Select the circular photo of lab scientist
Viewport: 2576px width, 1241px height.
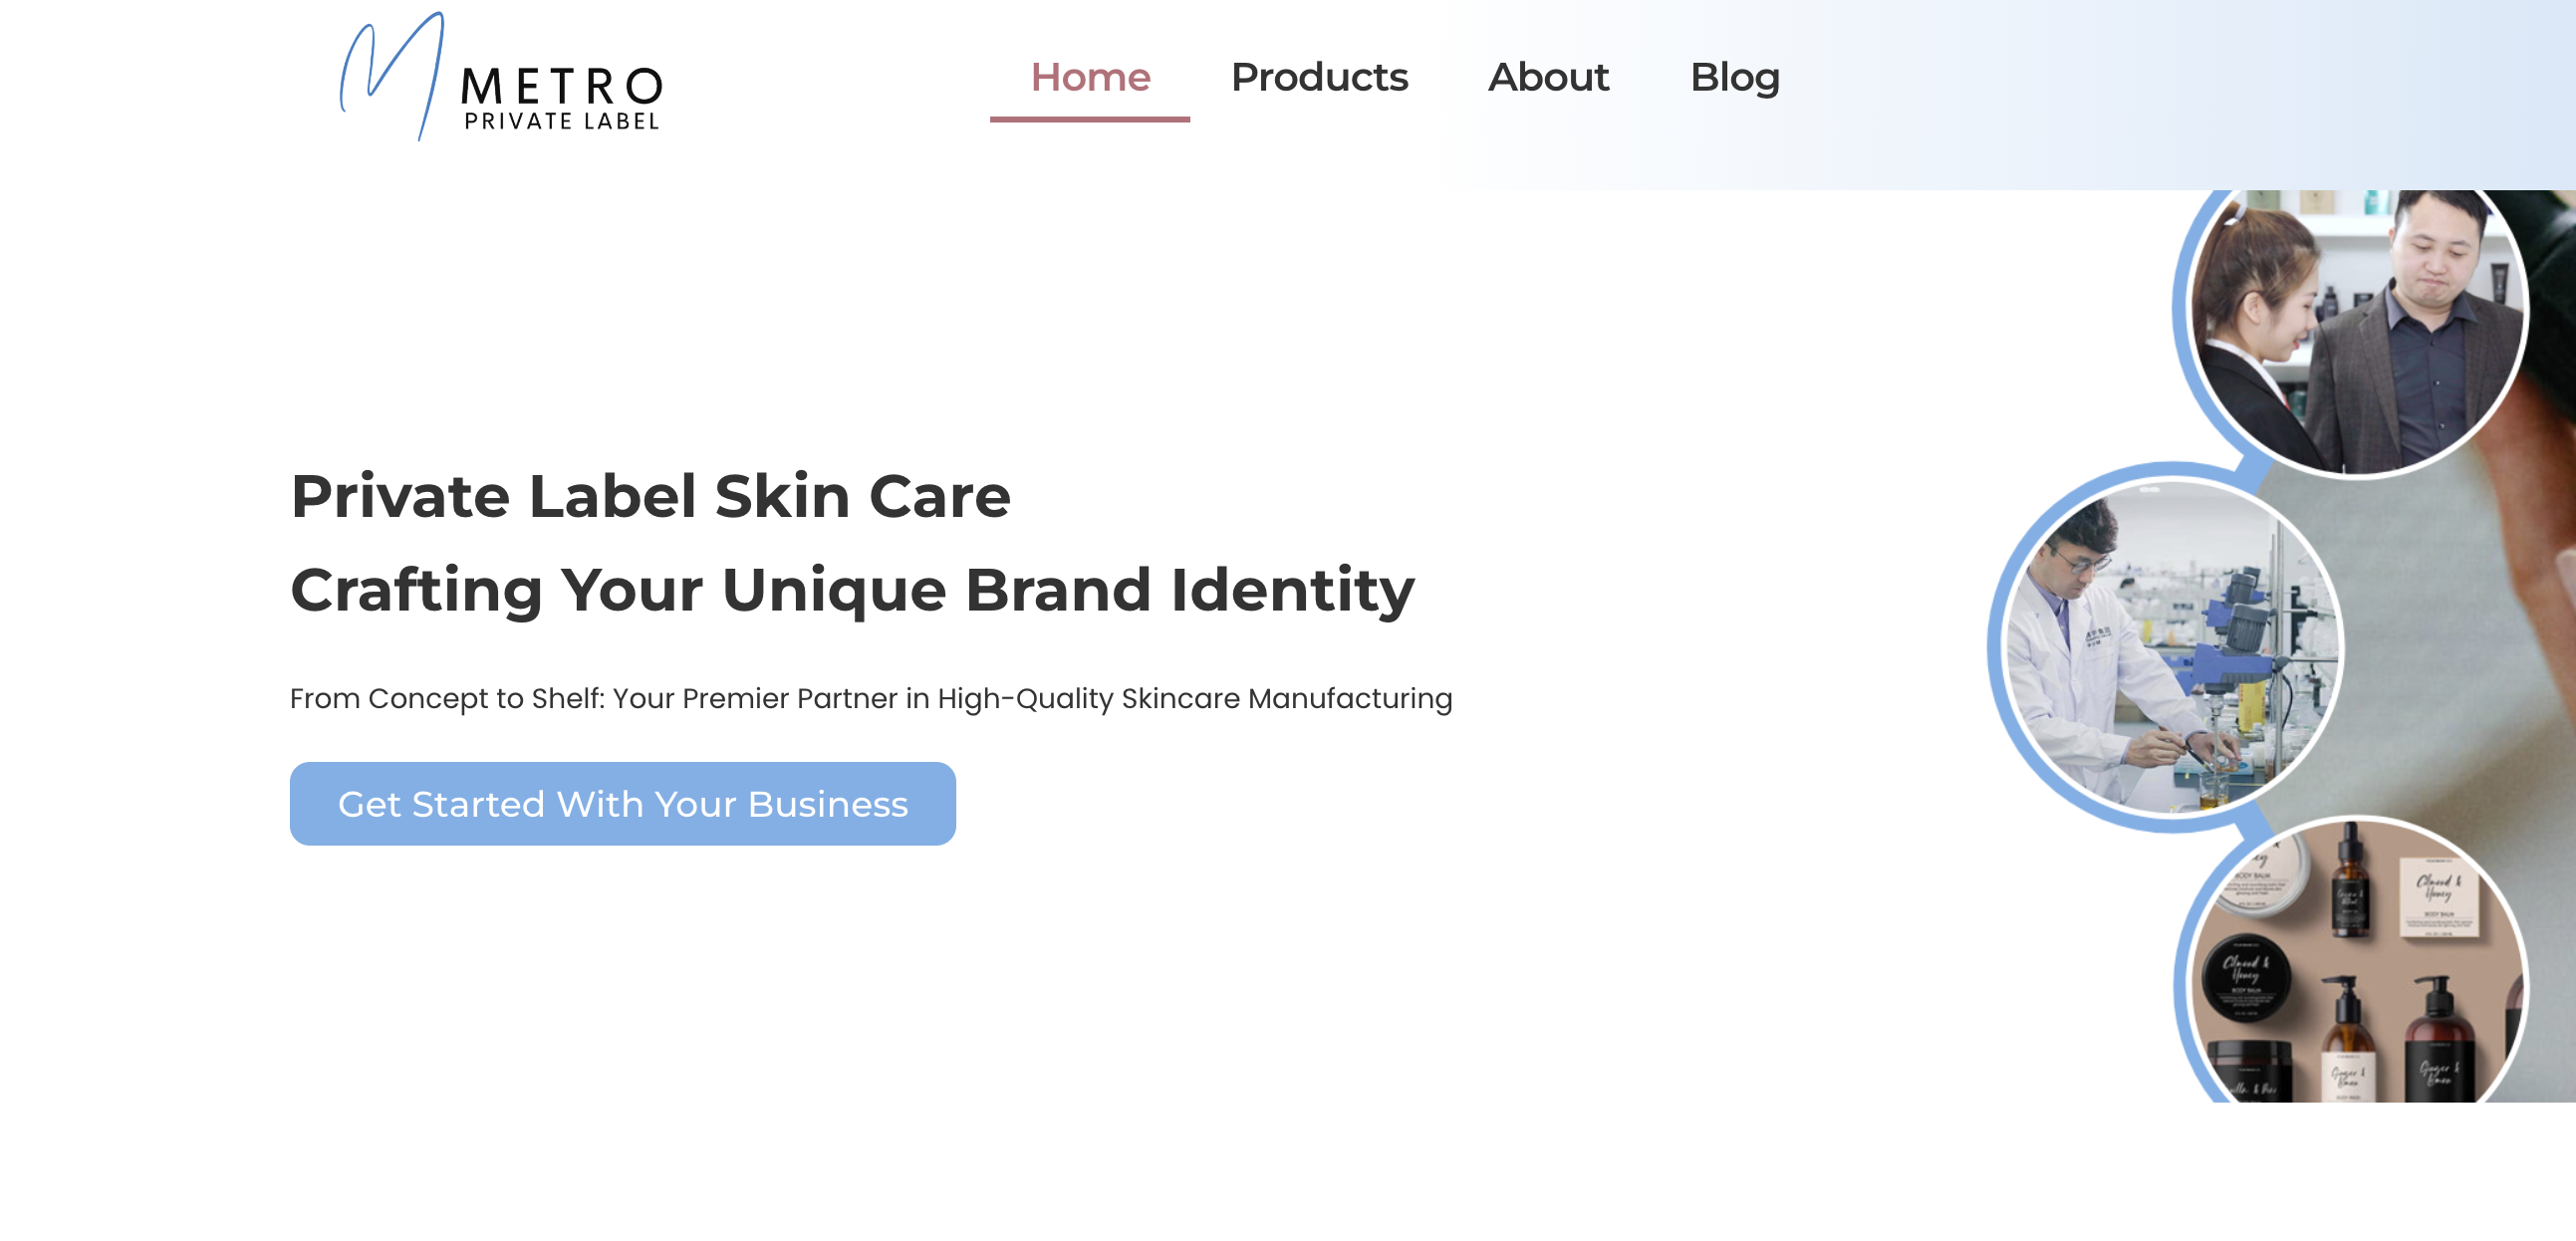(2172, 647)
